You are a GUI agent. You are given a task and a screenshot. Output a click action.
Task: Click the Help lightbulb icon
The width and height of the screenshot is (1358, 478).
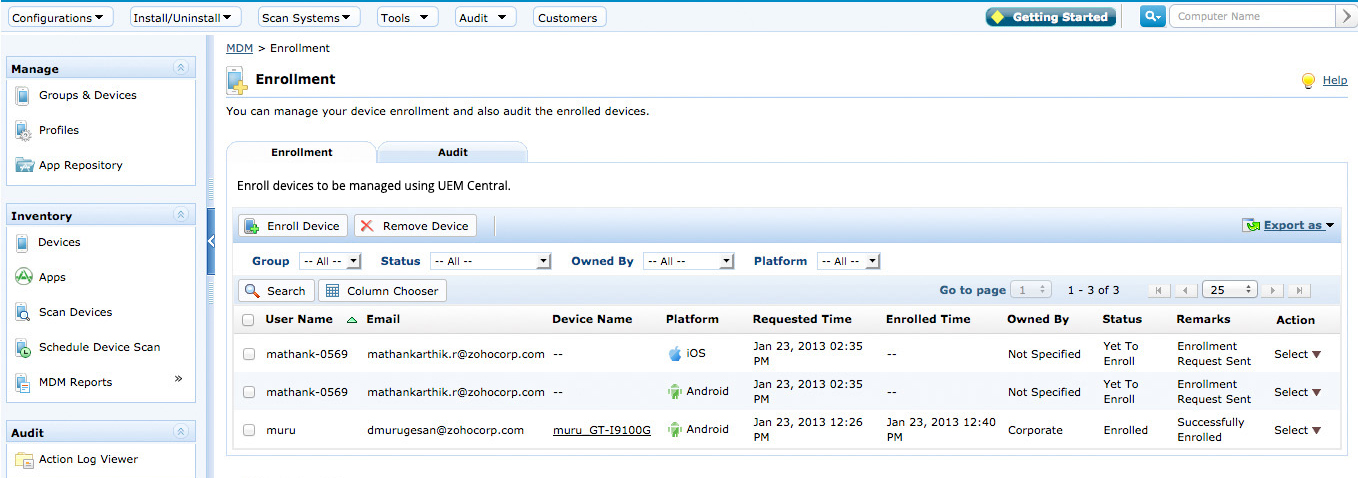pos(1308,81)
